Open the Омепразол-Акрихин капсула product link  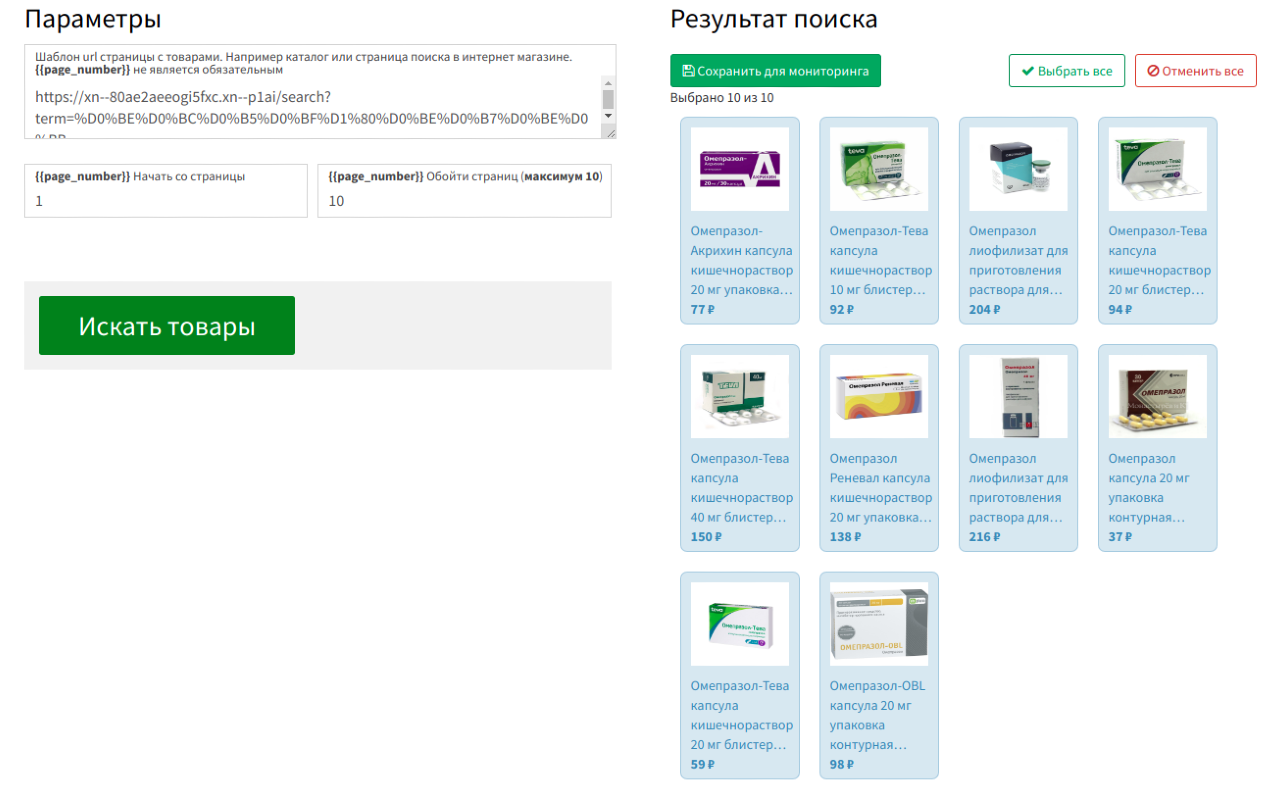click(741, 260)
